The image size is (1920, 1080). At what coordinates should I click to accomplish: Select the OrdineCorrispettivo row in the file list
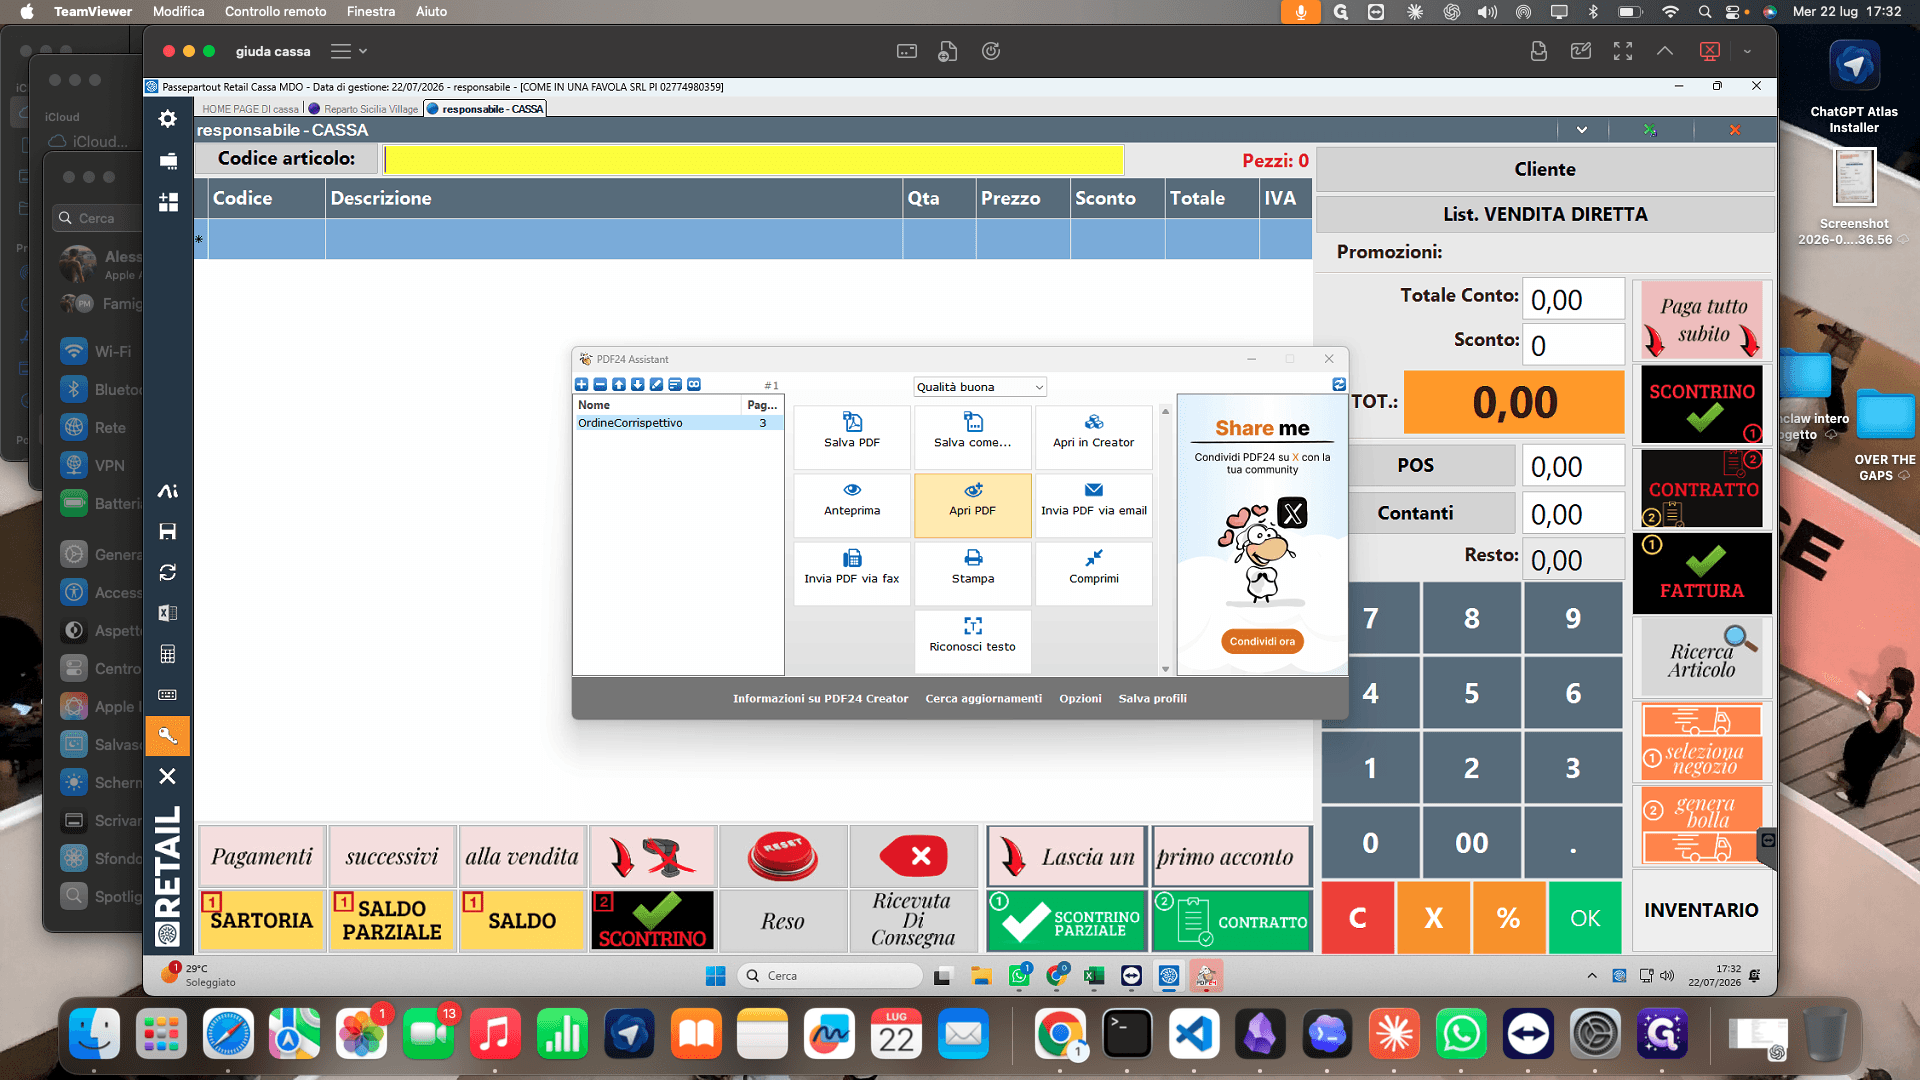[x=677, y=423]
